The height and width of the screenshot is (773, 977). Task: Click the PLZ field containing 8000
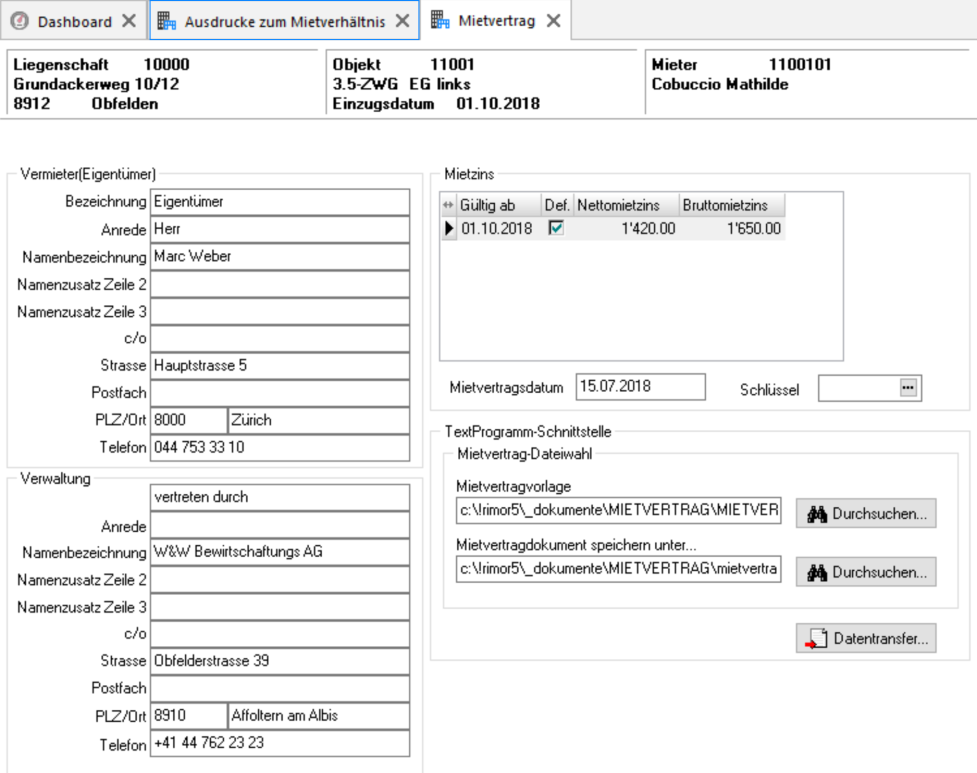[x=188, y=421]
